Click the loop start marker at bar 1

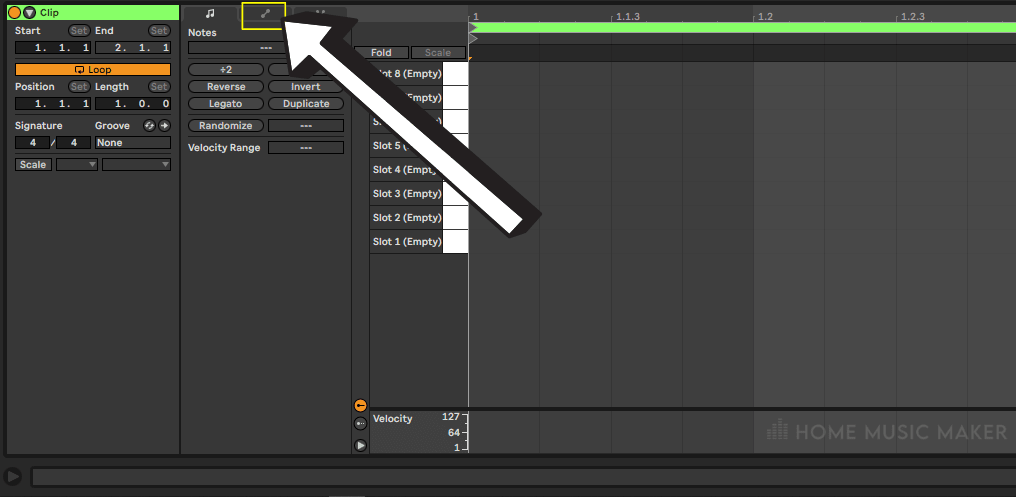(x=474, y=28)
